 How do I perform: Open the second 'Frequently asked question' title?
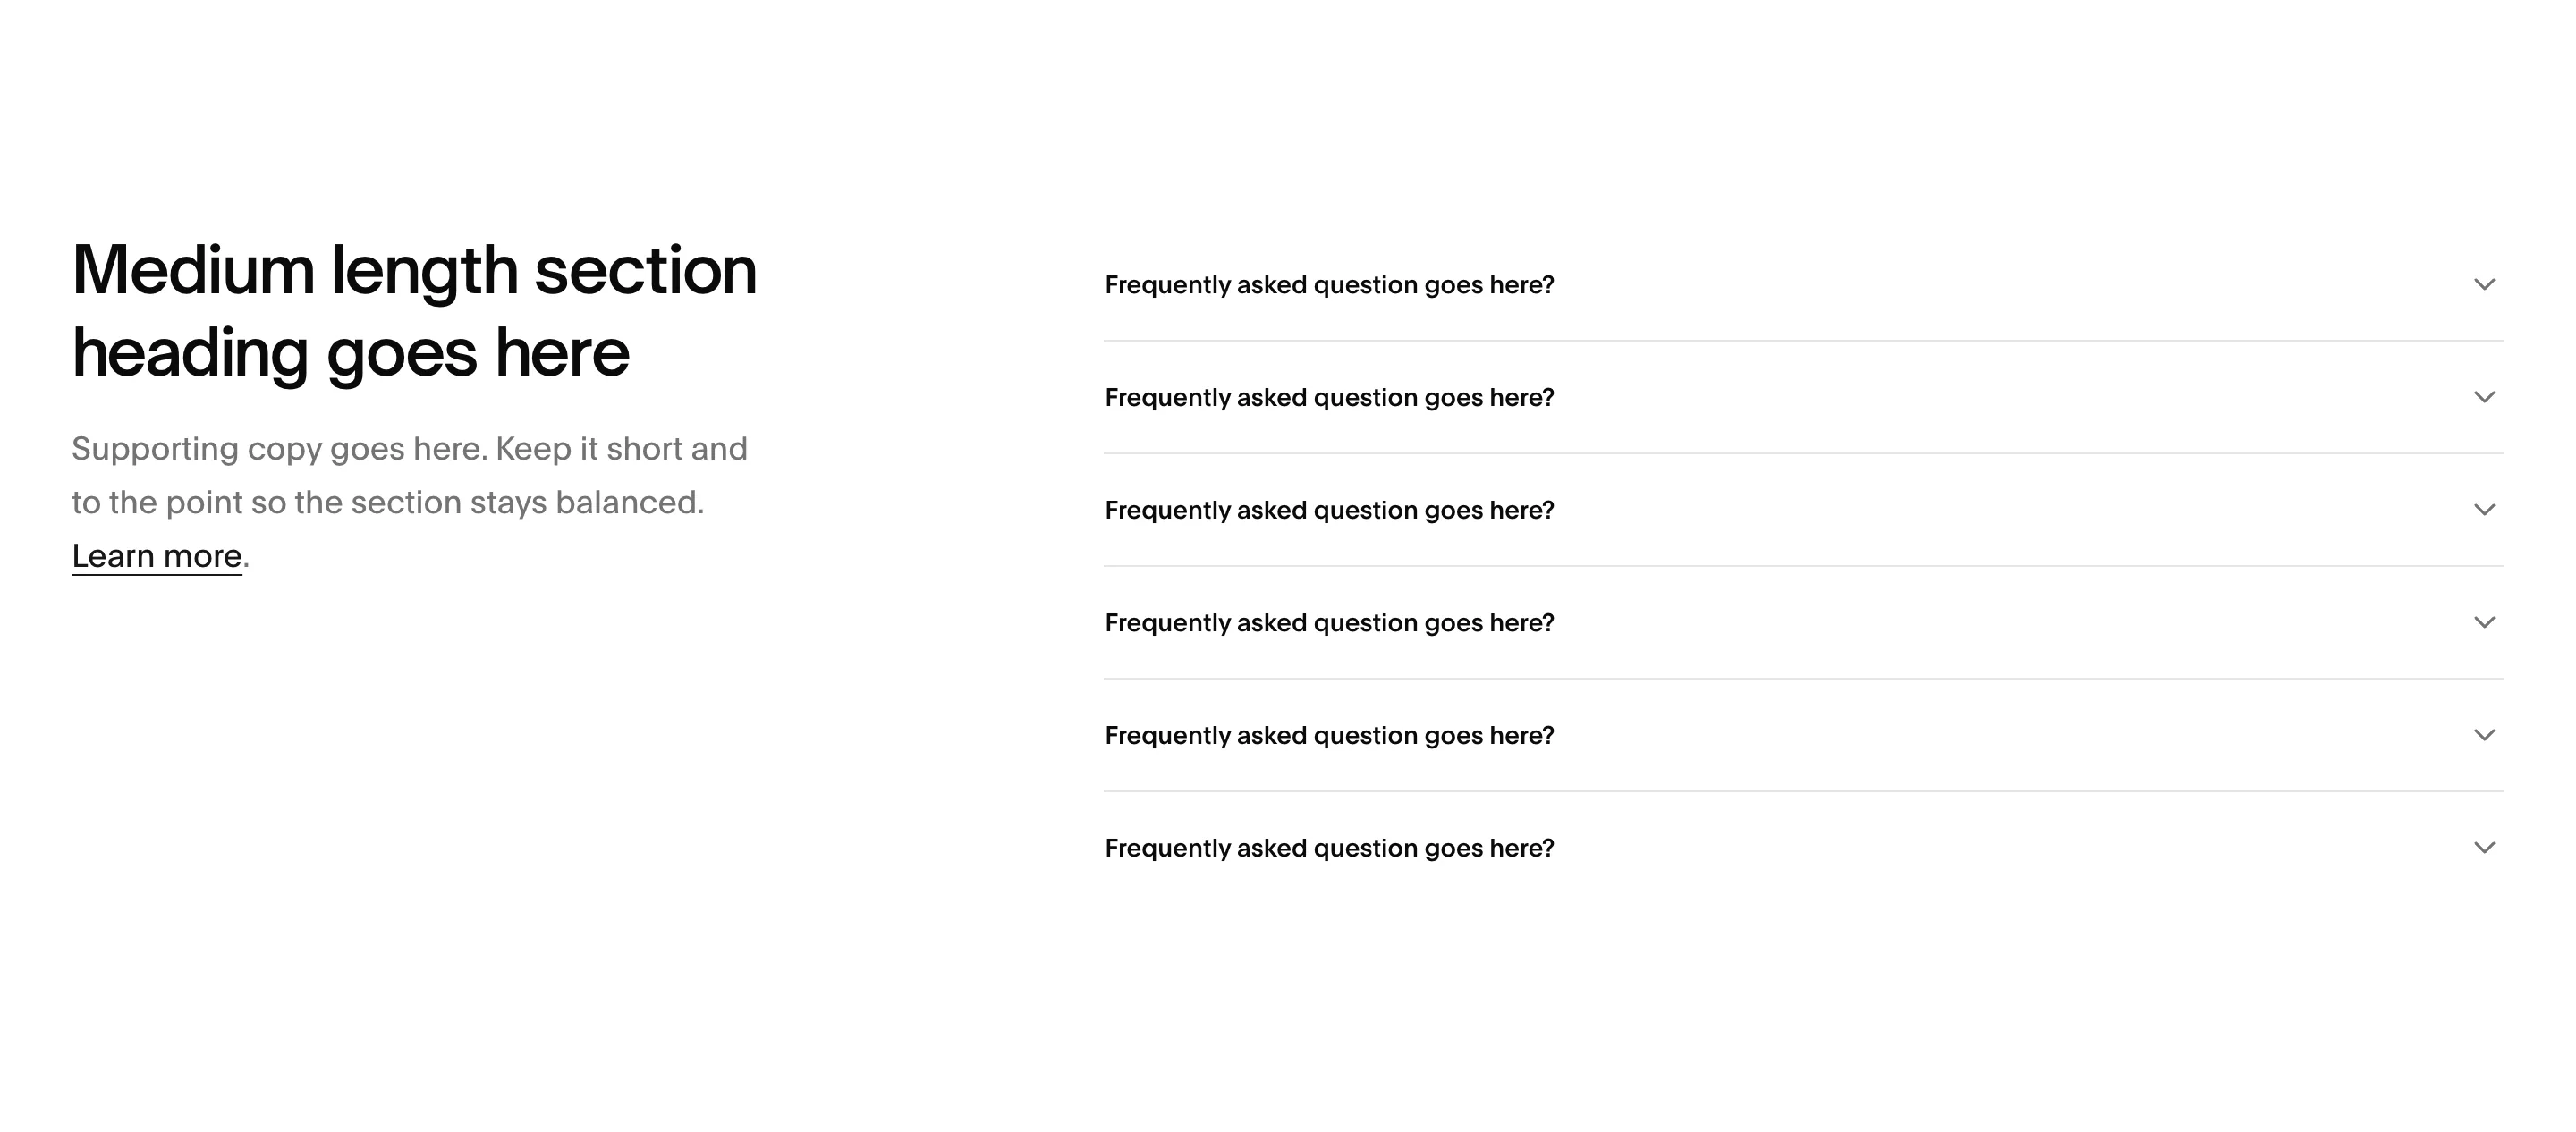[x=1329, y=398]
